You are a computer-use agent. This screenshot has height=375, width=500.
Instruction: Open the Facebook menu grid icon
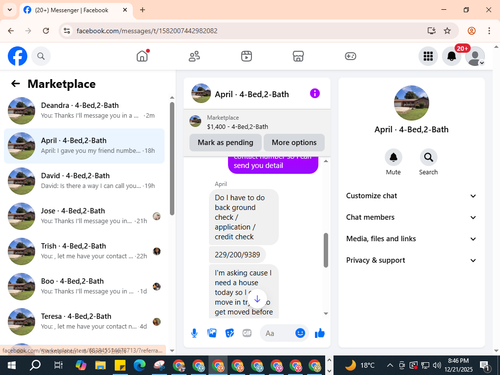pos(428,56)
